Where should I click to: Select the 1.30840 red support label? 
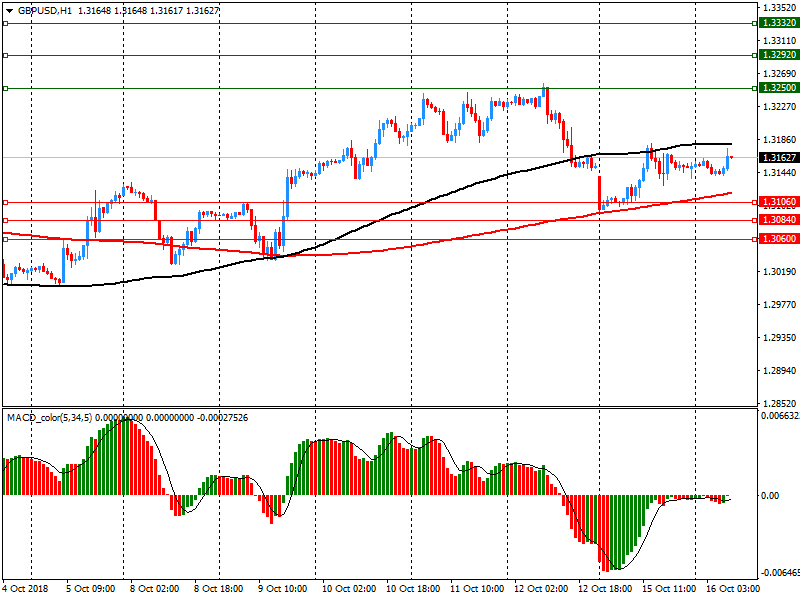779,220
